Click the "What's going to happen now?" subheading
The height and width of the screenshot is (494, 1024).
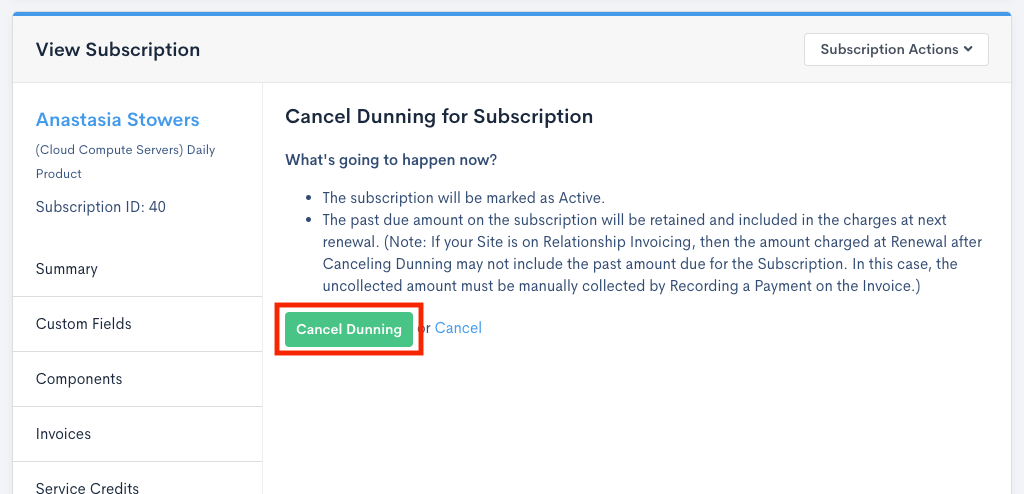[391, 160]
